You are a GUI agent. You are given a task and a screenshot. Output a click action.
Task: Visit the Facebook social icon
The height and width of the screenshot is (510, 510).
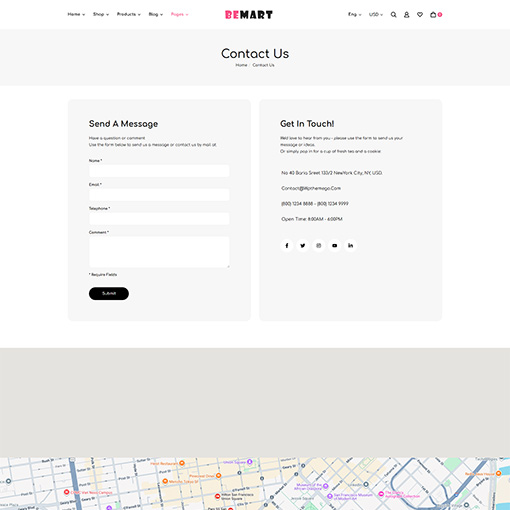point(287,246)
